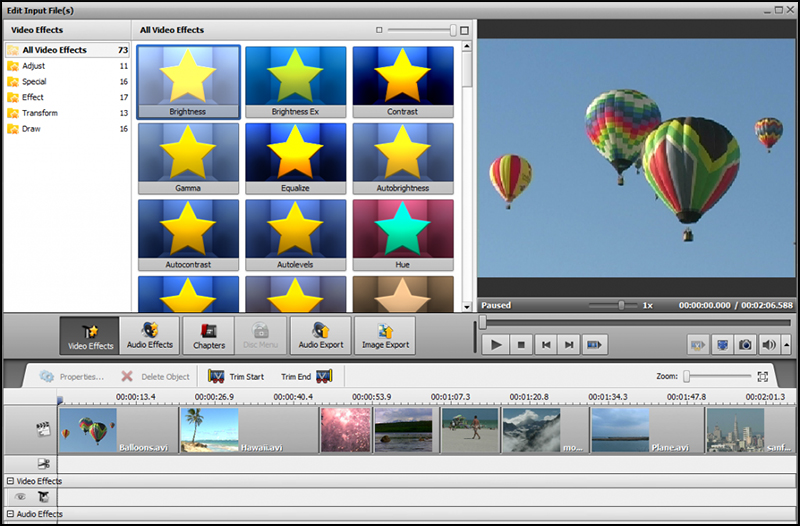800x526 pixels.
Task: Take a snapshot with the camera icon
Action: [x=745, y=345]
